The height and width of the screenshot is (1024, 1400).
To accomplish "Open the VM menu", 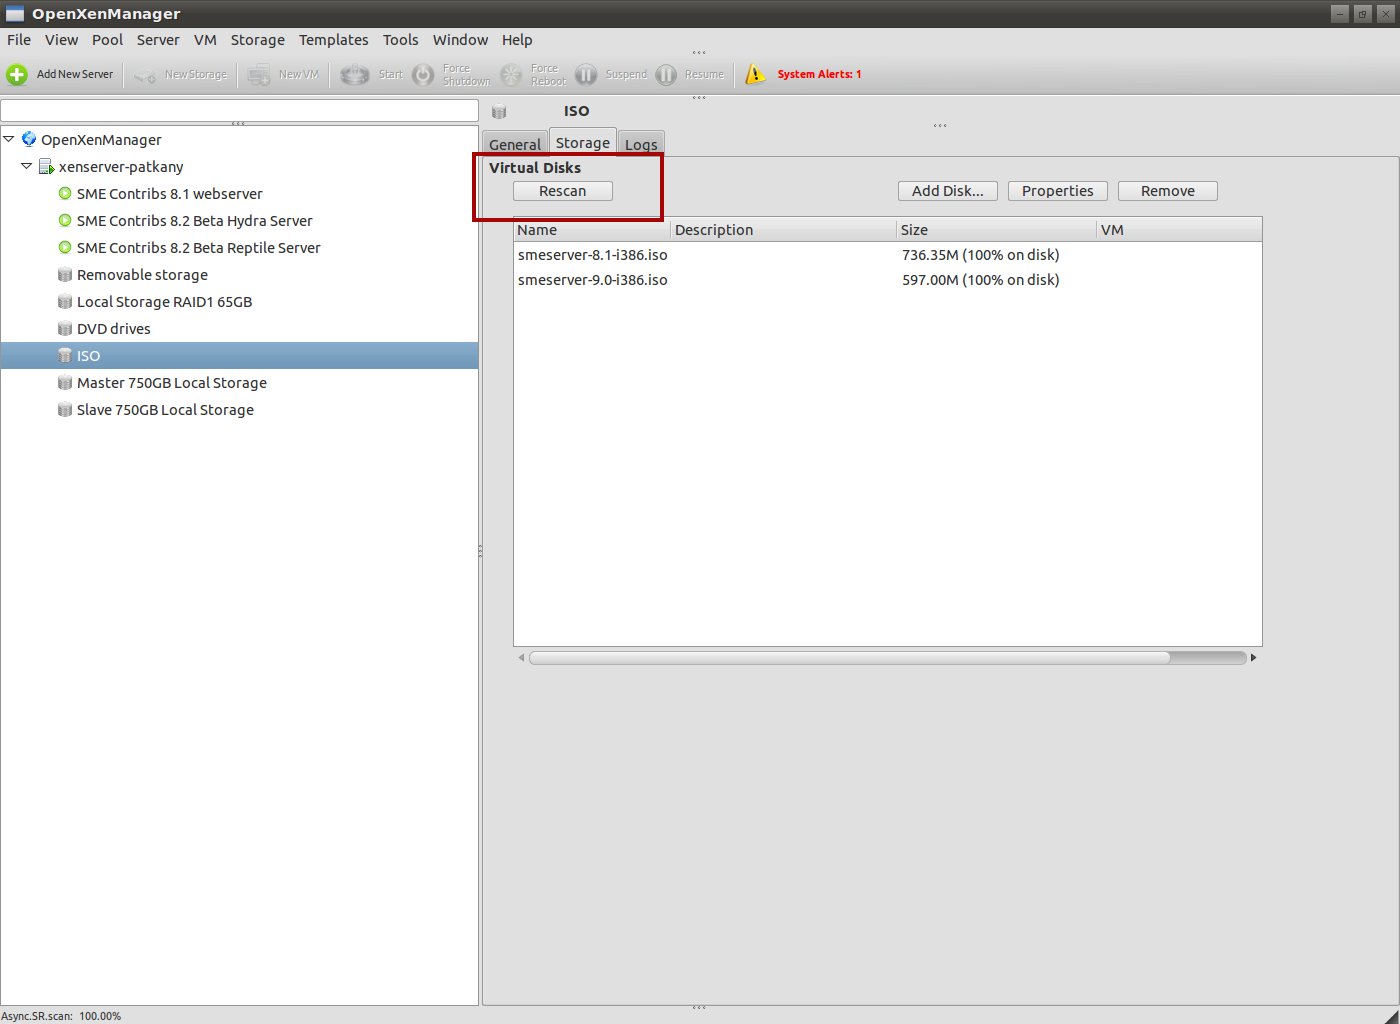I will tap(205, 40).
